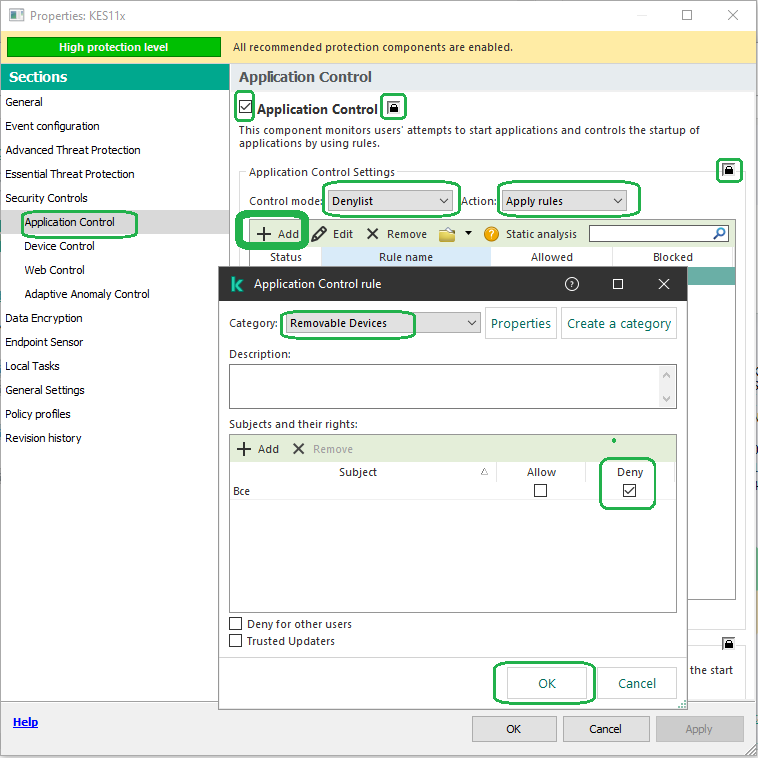Click the Kaspersky logo in rule dialog title

click(x=237, y=284)
